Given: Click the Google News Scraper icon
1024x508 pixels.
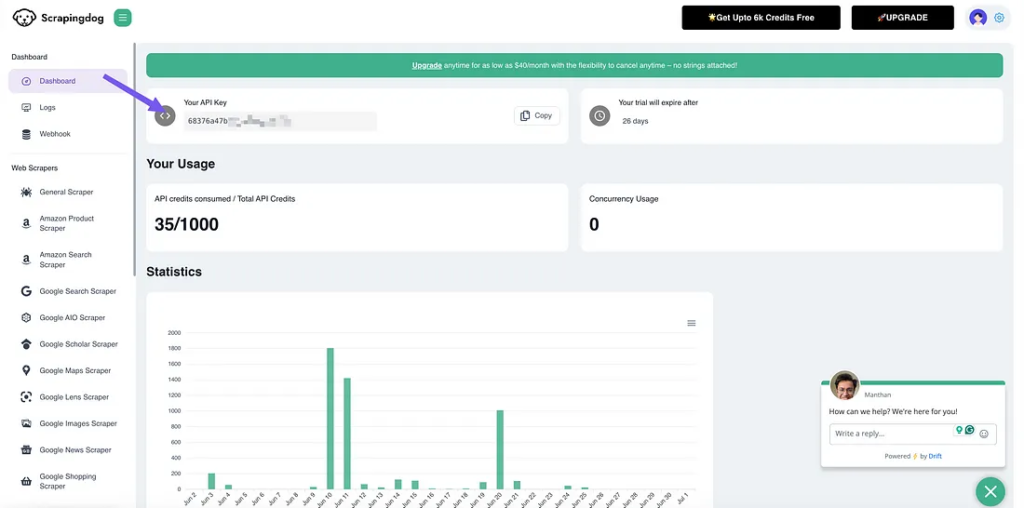Looking at the screenshot, I should [x=26, y=450].
